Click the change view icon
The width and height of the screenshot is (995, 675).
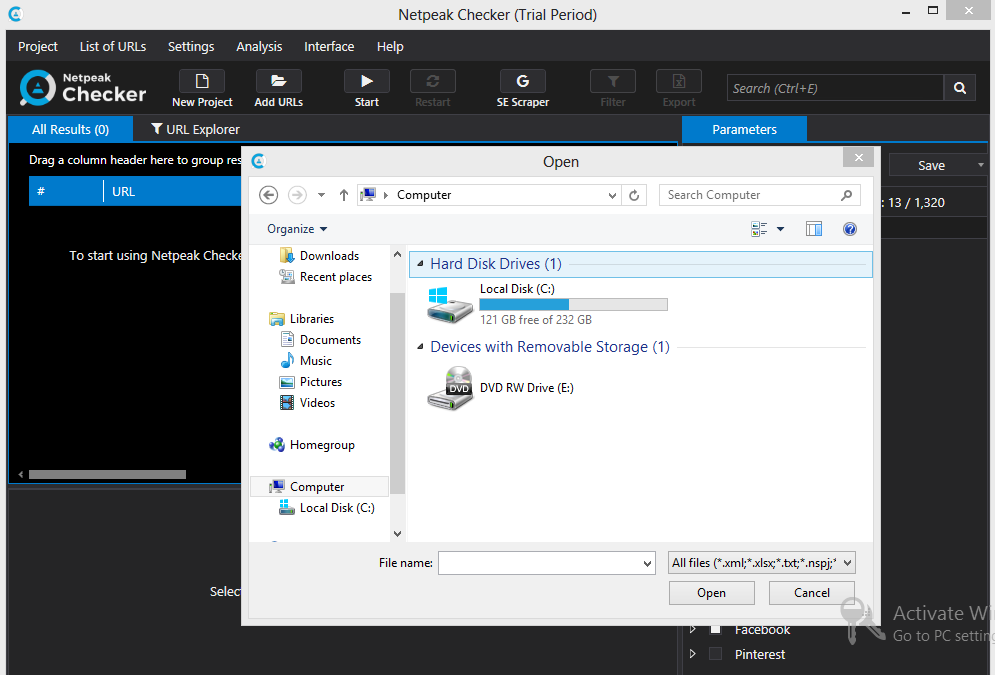[x=759, y=229]
